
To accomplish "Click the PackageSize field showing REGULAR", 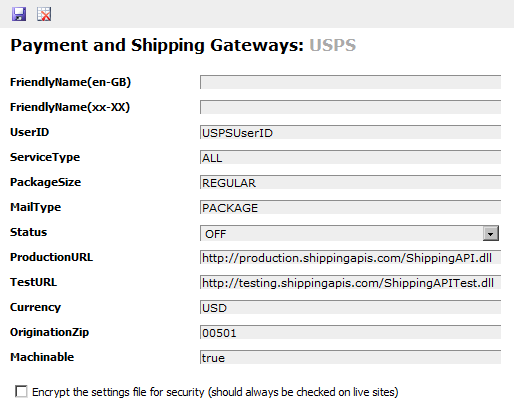I will tap(350, 182).
